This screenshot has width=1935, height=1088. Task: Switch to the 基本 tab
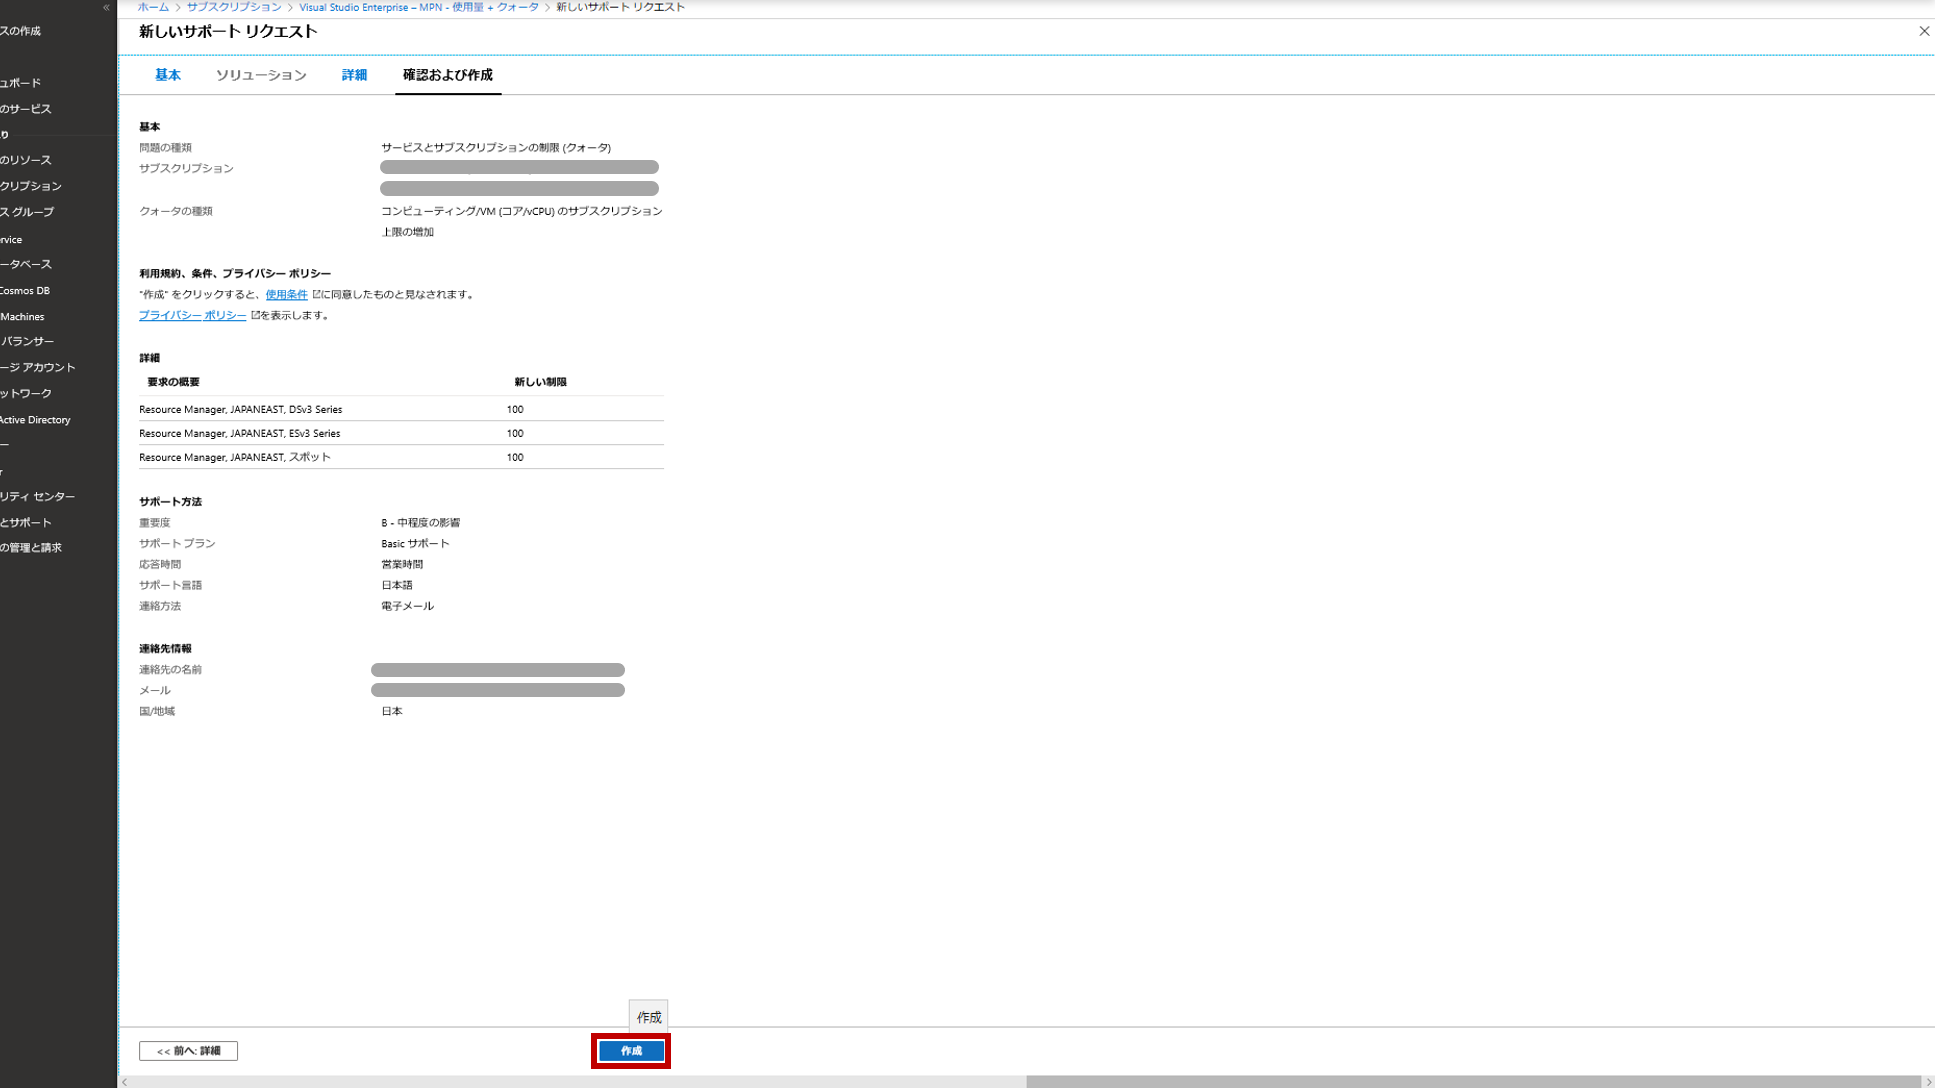click(x=167, y=75)
